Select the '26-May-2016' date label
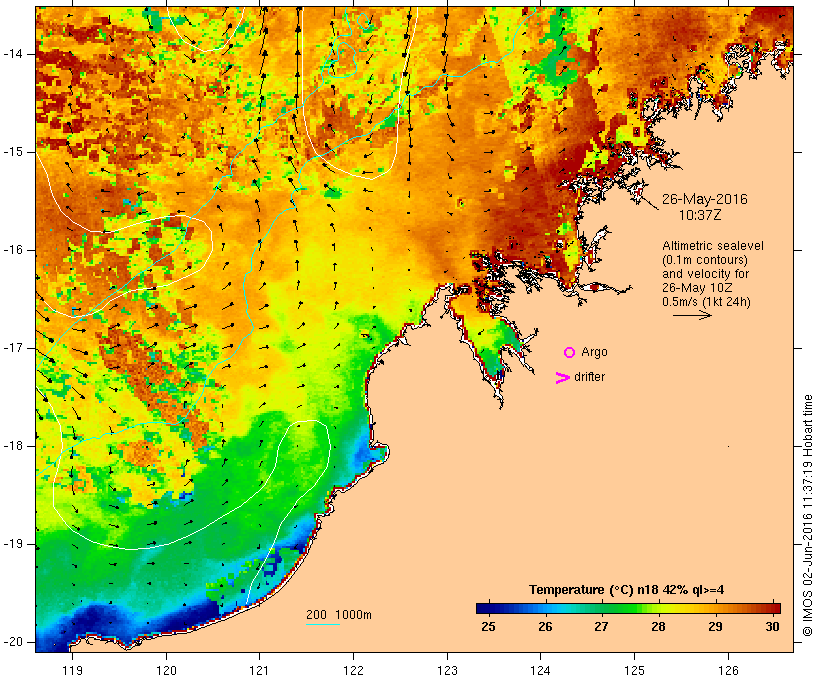 [704, 199]
